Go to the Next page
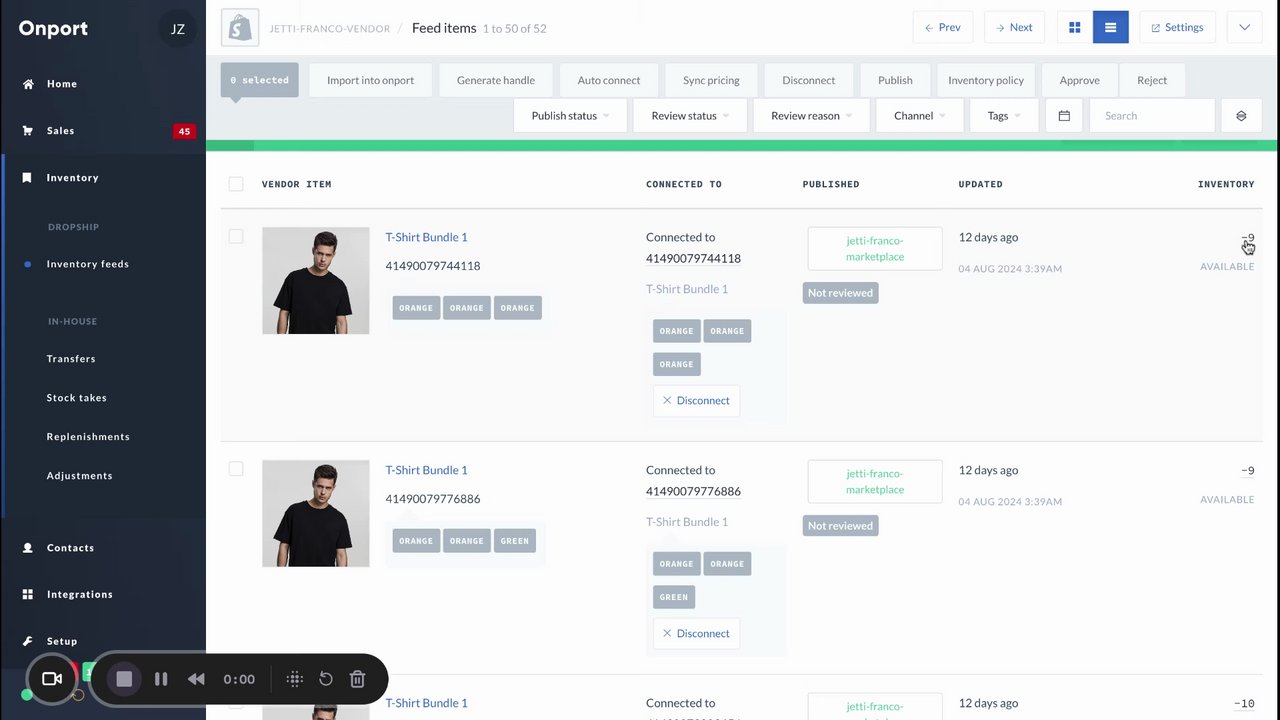1280x720 pixels. pyautogui.click(x=1014, y=27)
